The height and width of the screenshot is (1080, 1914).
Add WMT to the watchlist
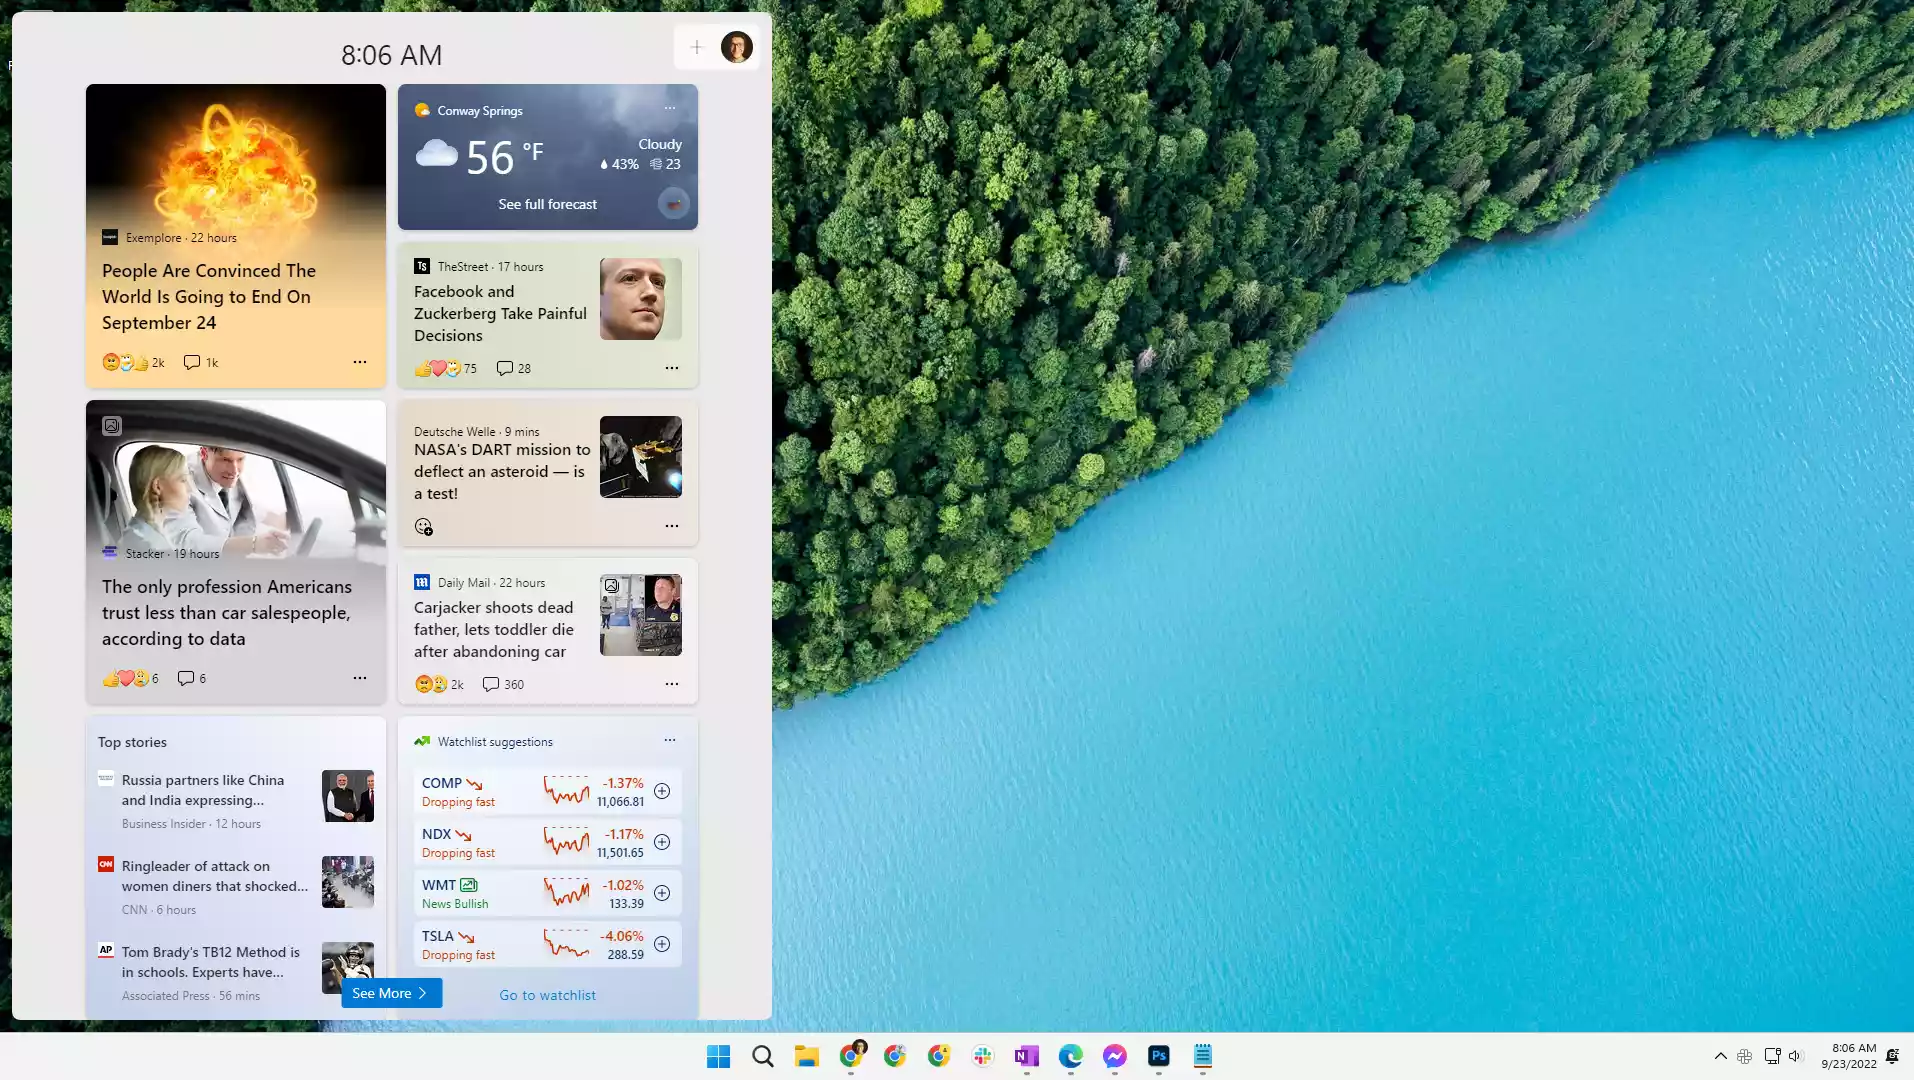[662, 893]
